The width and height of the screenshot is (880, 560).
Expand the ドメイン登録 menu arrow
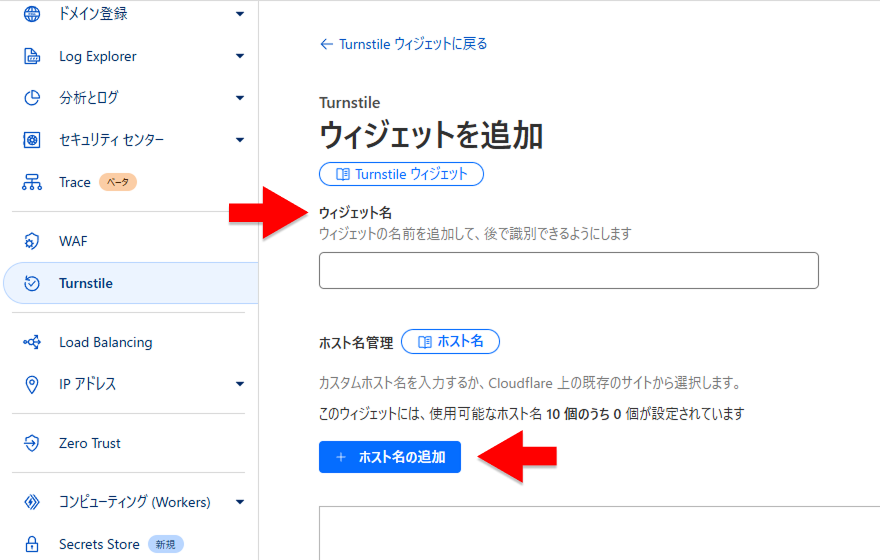pos(240,13)
